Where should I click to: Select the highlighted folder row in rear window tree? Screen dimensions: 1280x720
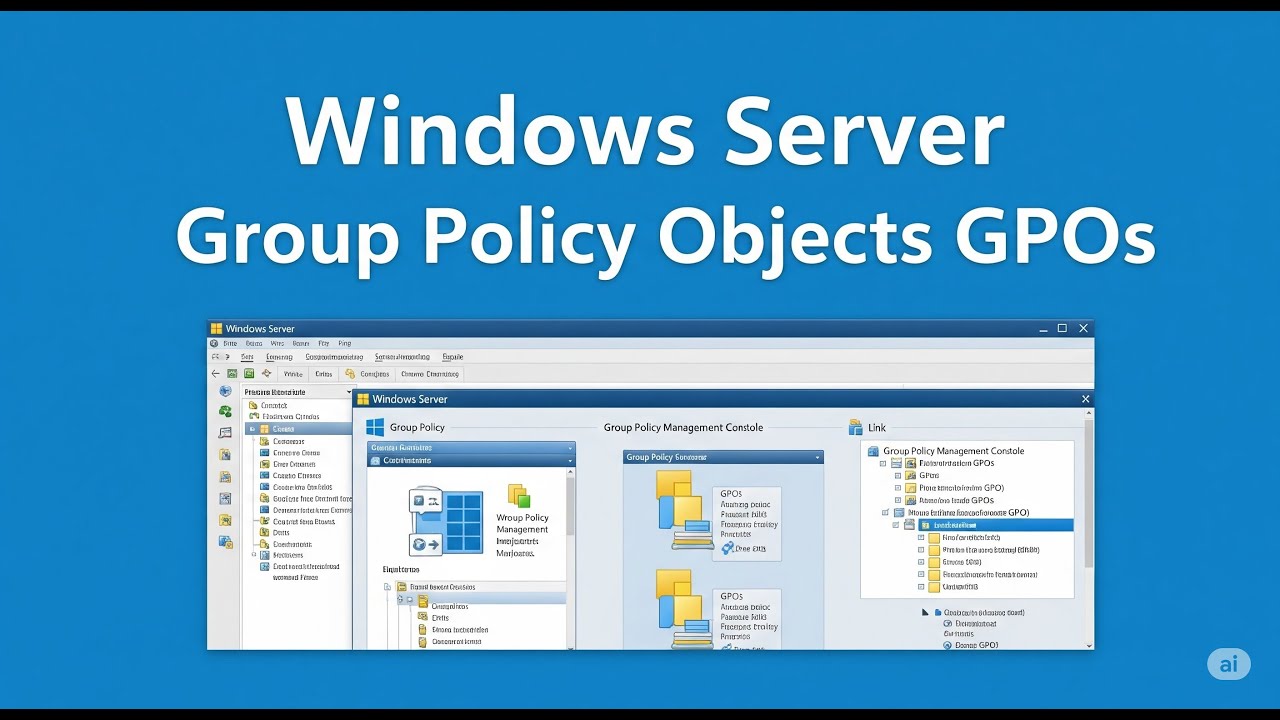[x=298, y=428]
